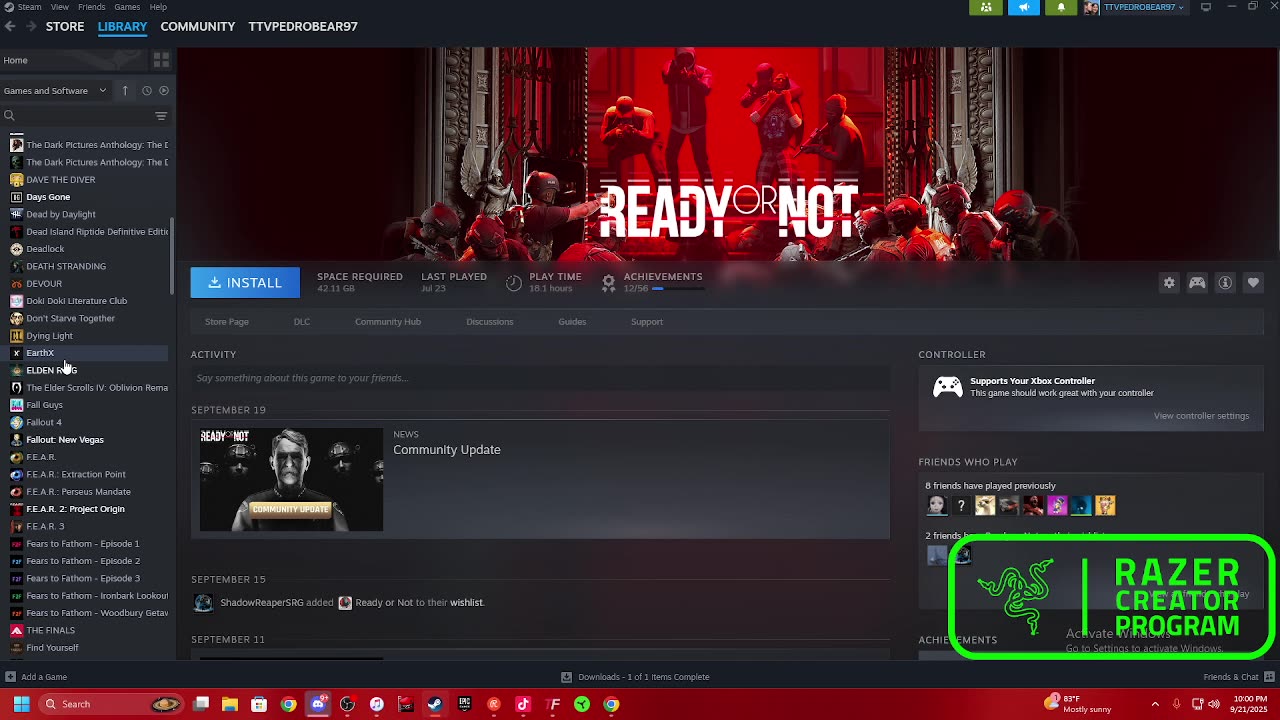
Task: Open TTVPEDROBEAR97 profile tab
Action: (303, 26)
